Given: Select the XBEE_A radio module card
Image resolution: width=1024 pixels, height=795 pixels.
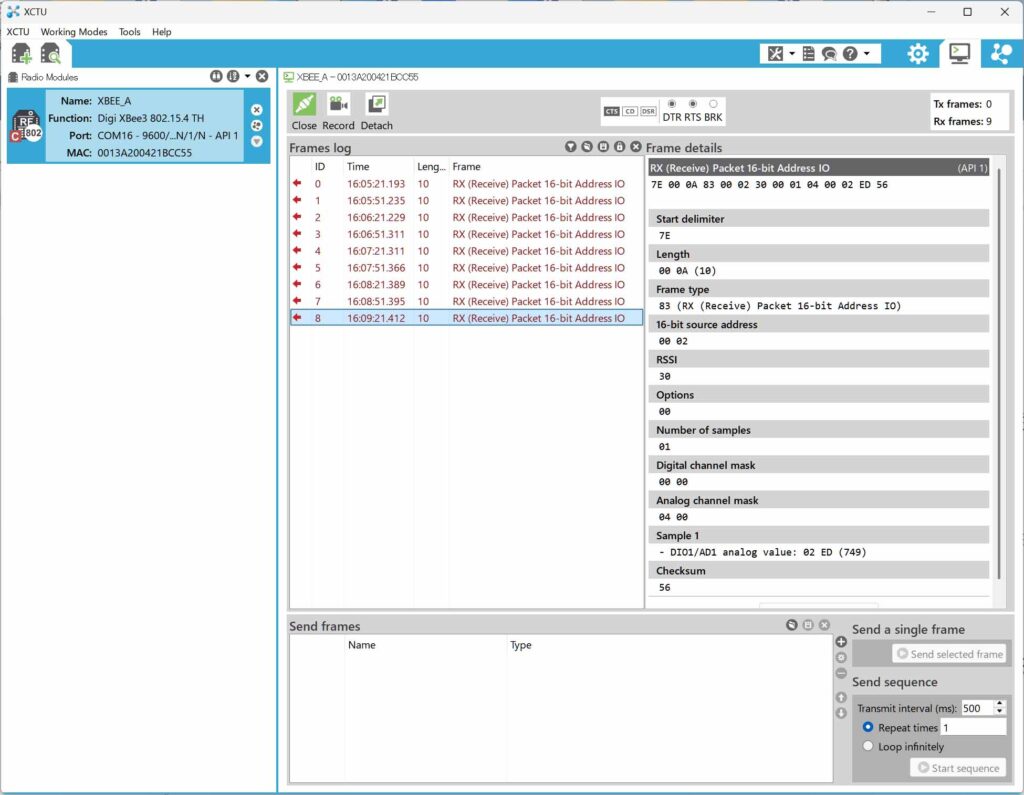Looking at the screenshot, I should [138, 126].
